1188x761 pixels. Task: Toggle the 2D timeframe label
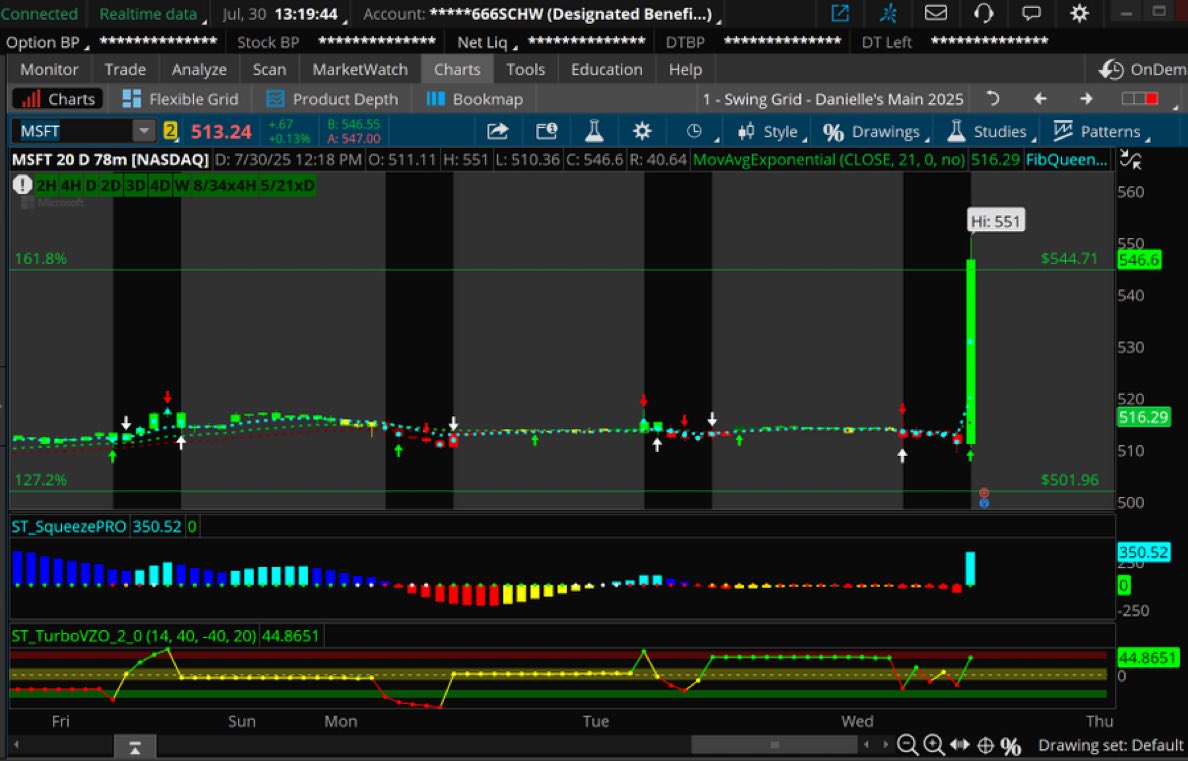coord(111,186)
